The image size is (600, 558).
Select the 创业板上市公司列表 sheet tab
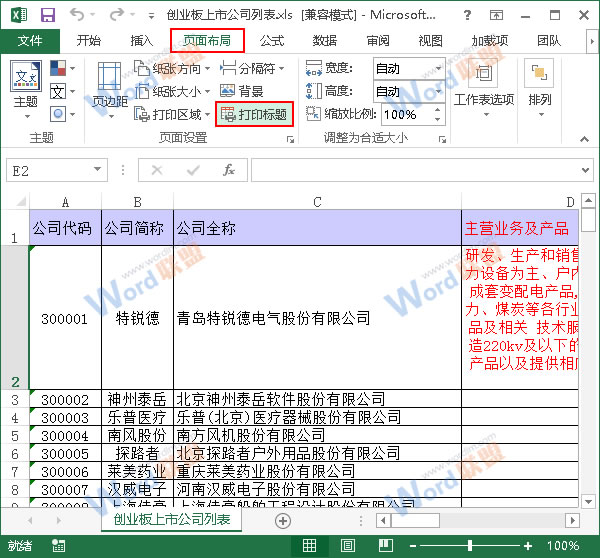171,521
